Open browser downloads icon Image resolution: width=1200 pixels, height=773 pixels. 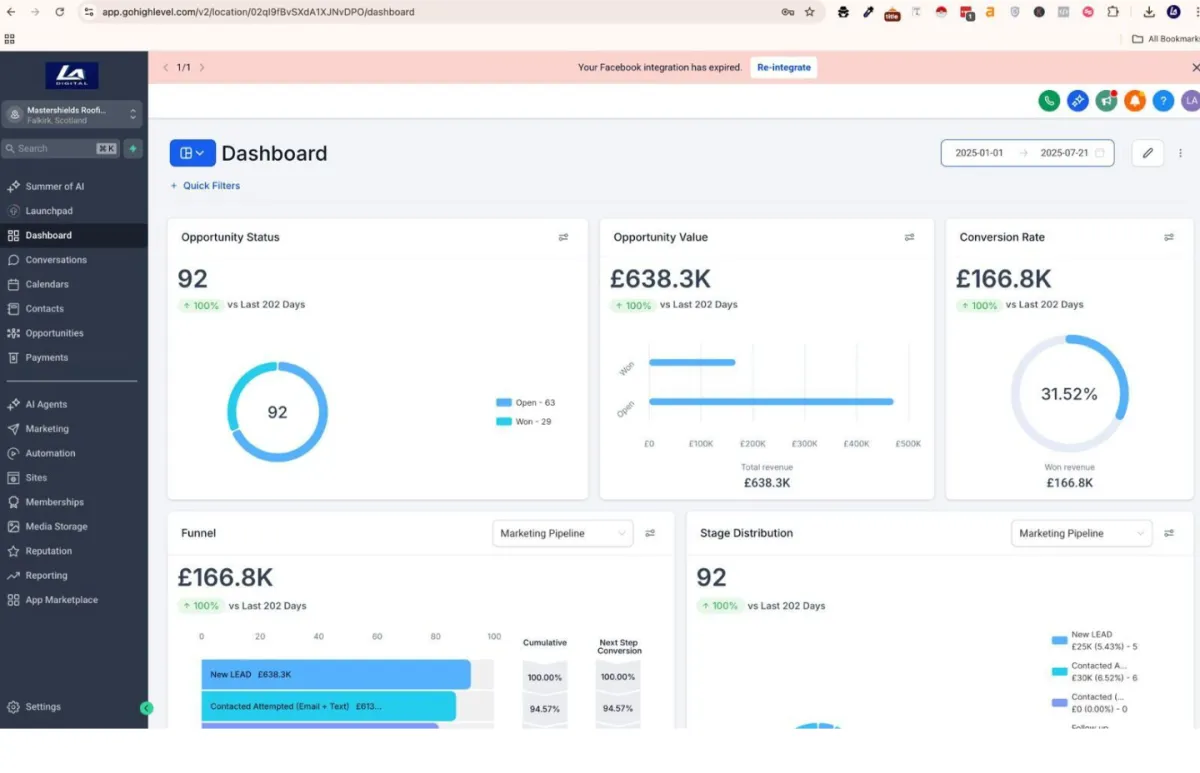[x=1149, y=12]
